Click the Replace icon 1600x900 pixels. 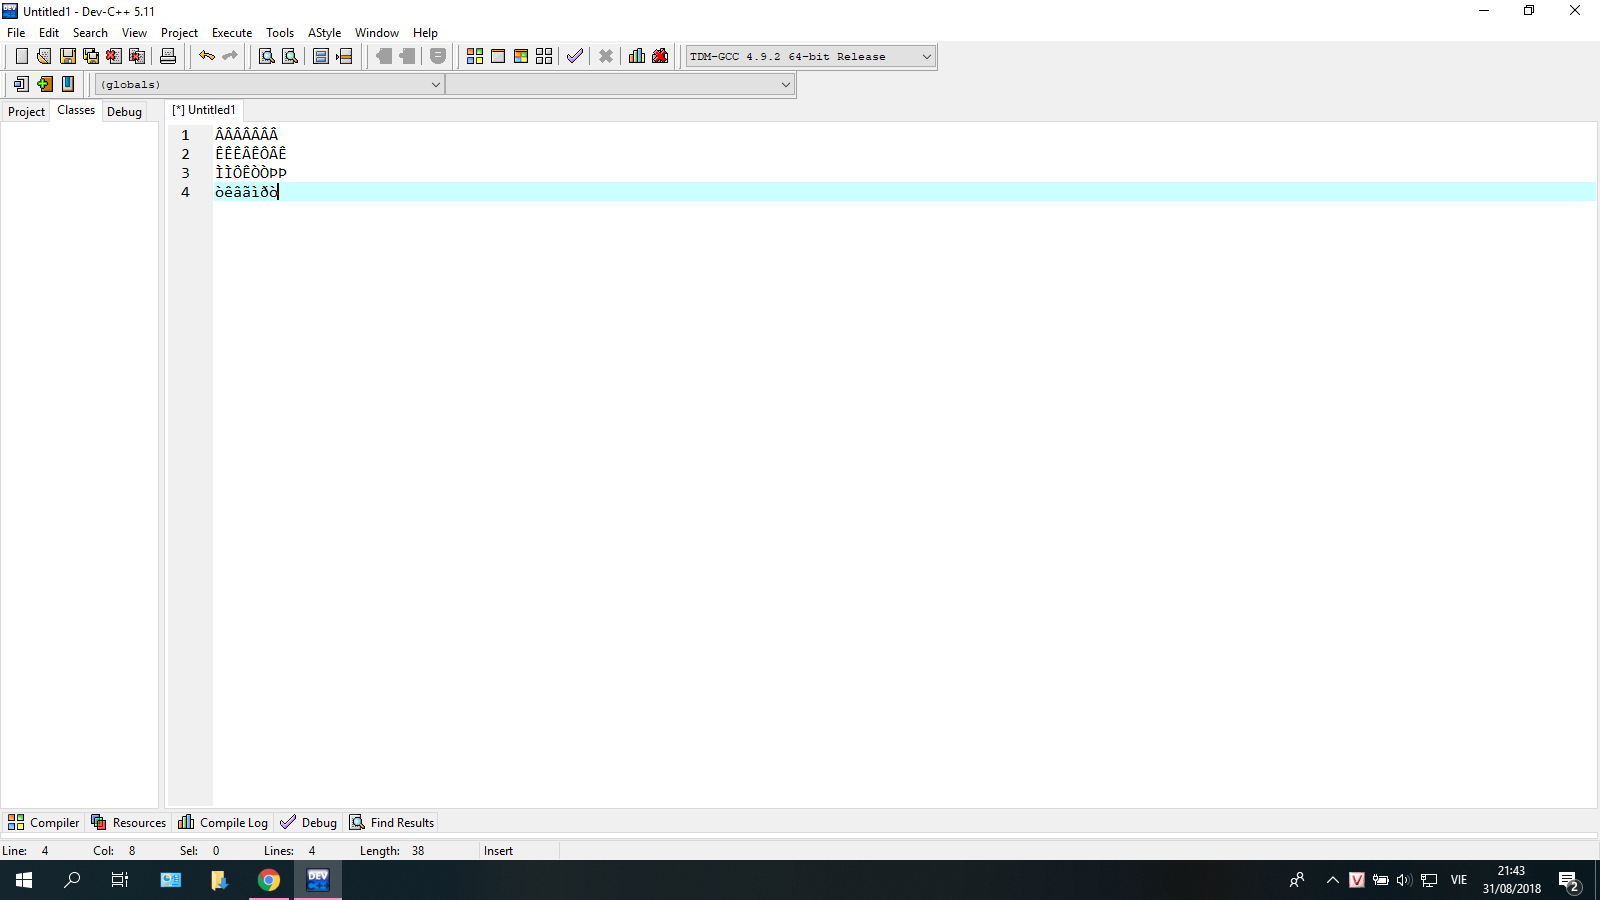tap(290, 56)
